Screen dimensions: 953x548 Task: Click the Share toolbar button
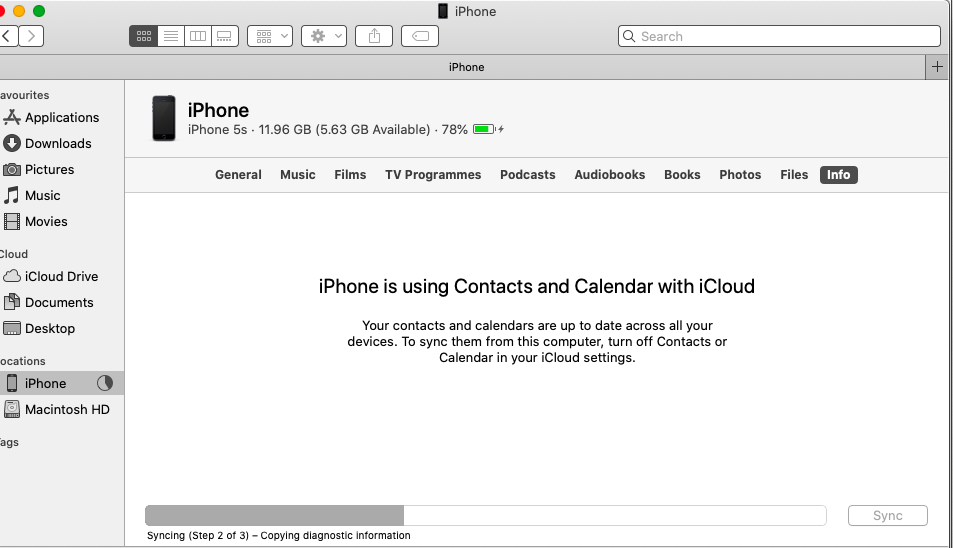pos(374,36)
